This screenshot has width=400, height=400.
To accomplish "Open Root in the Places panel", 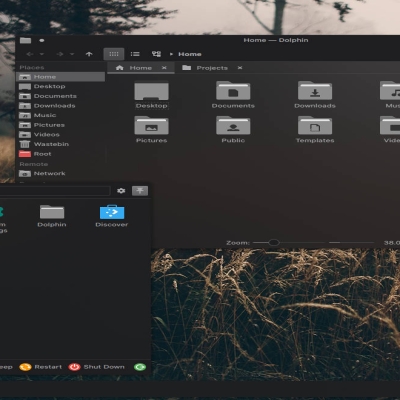I will click(x=61, y=154).
